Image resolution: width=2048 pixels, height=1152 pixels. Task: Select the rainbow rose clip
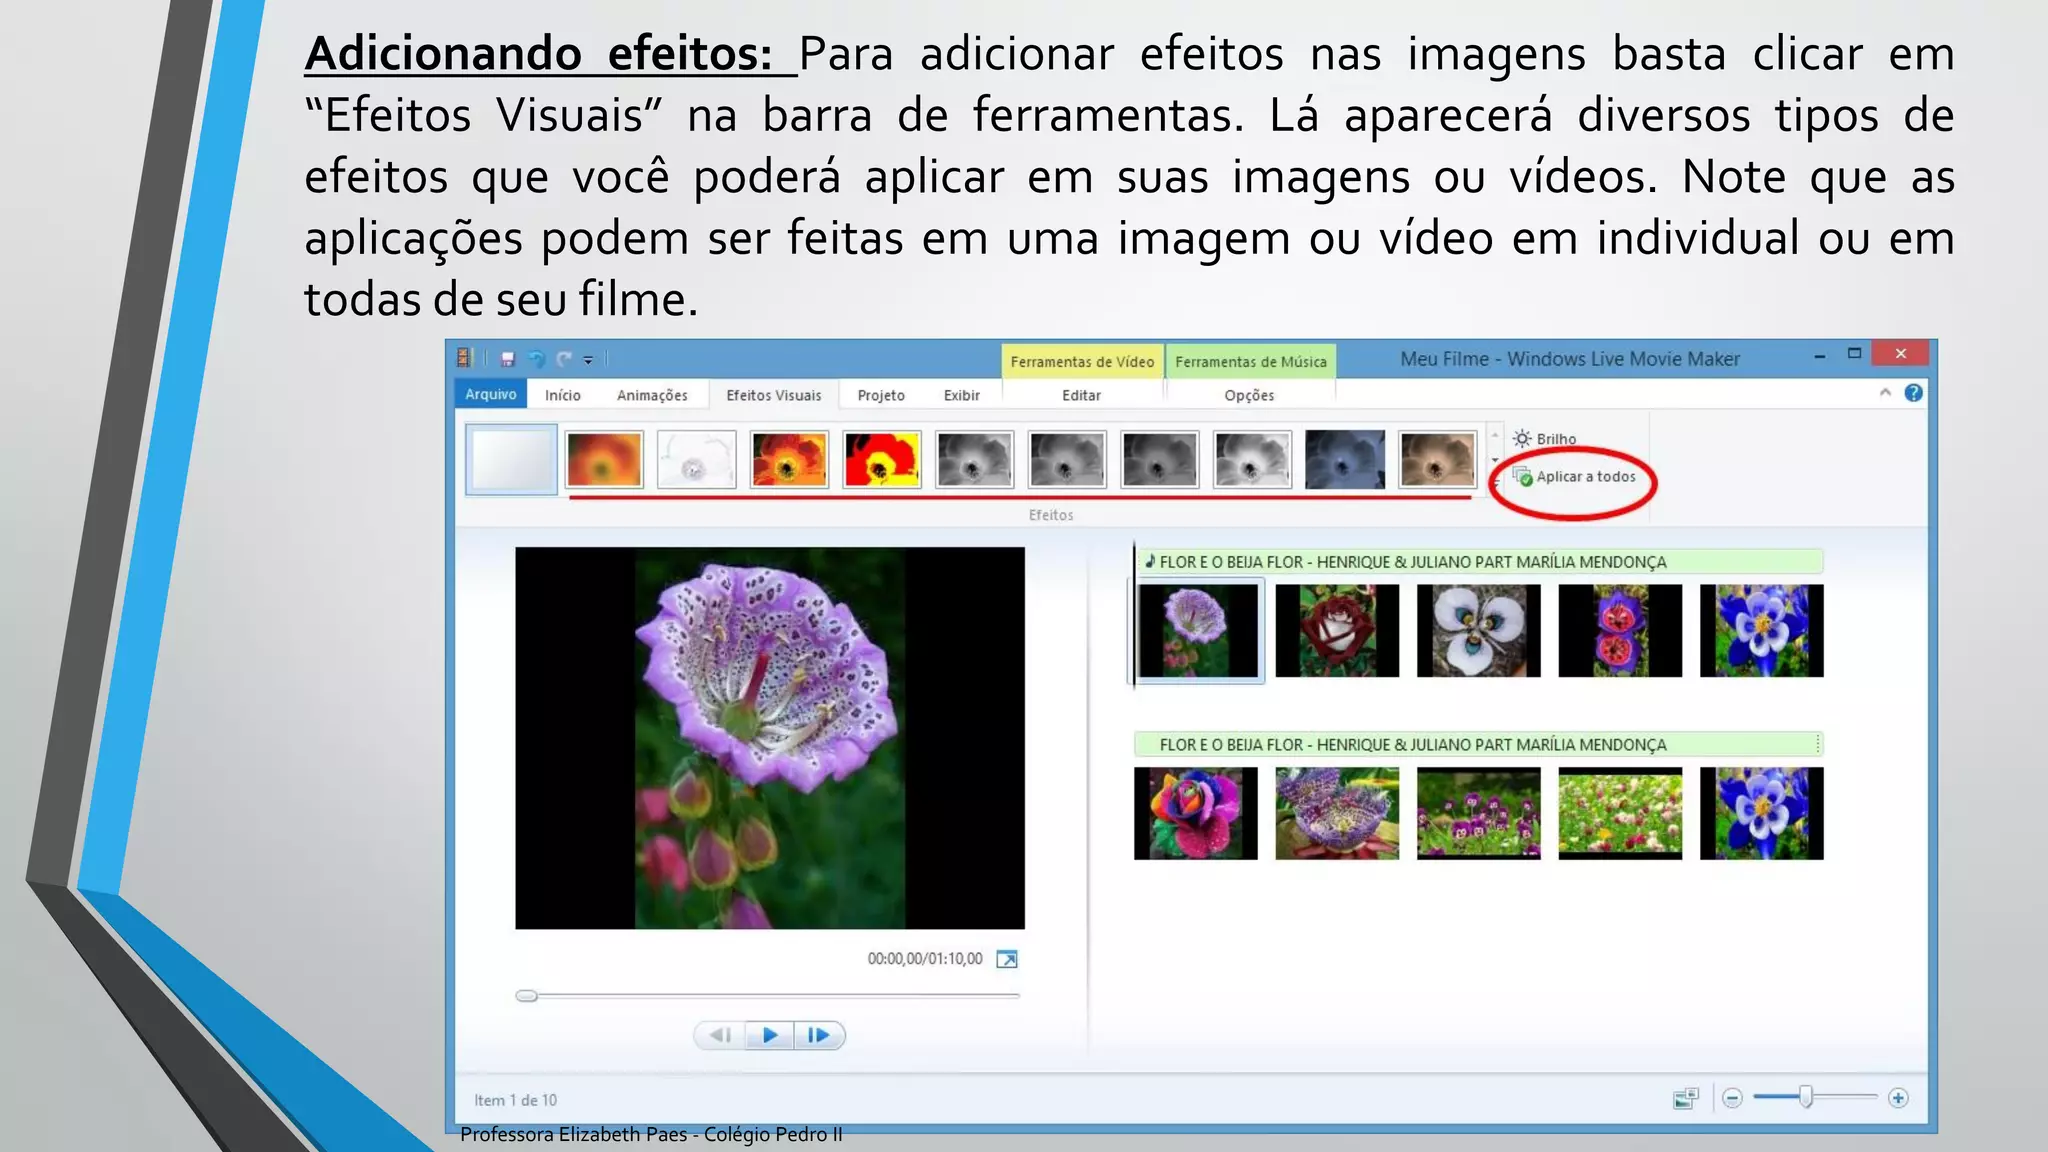1196,813
